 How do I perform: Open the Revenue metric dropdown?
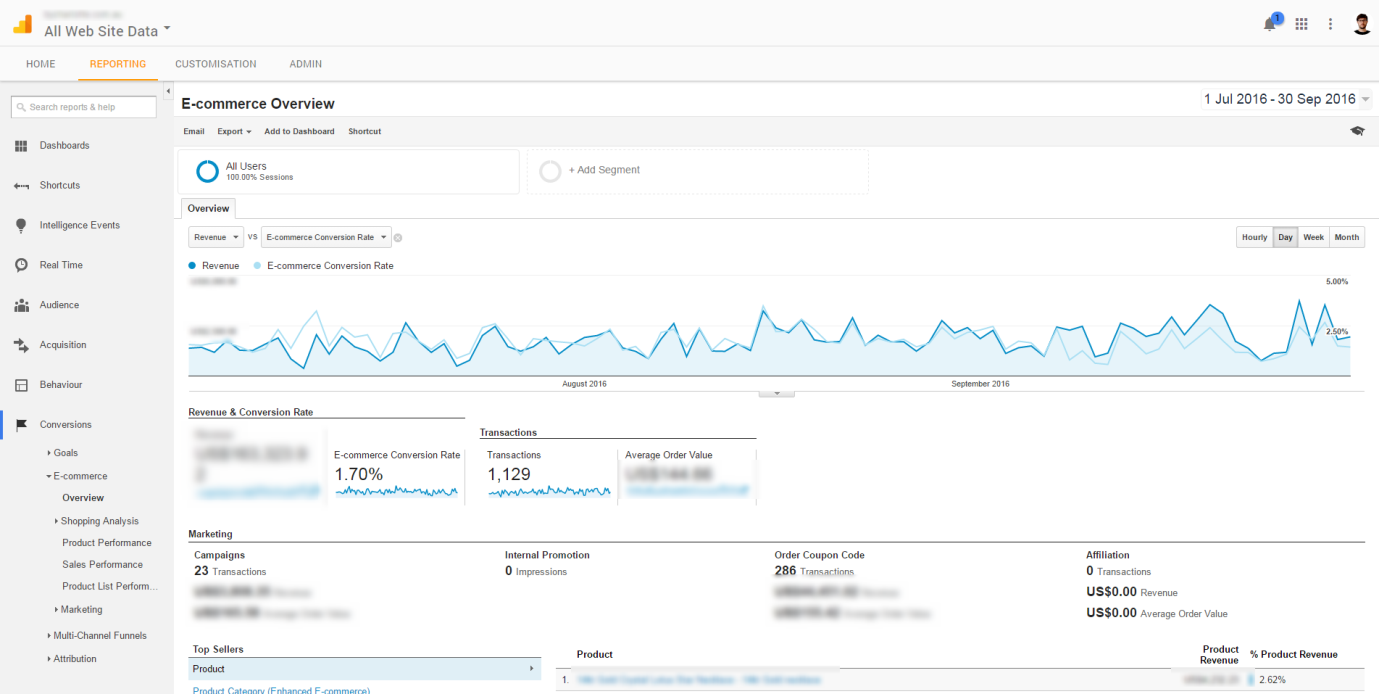coord(216,238)
